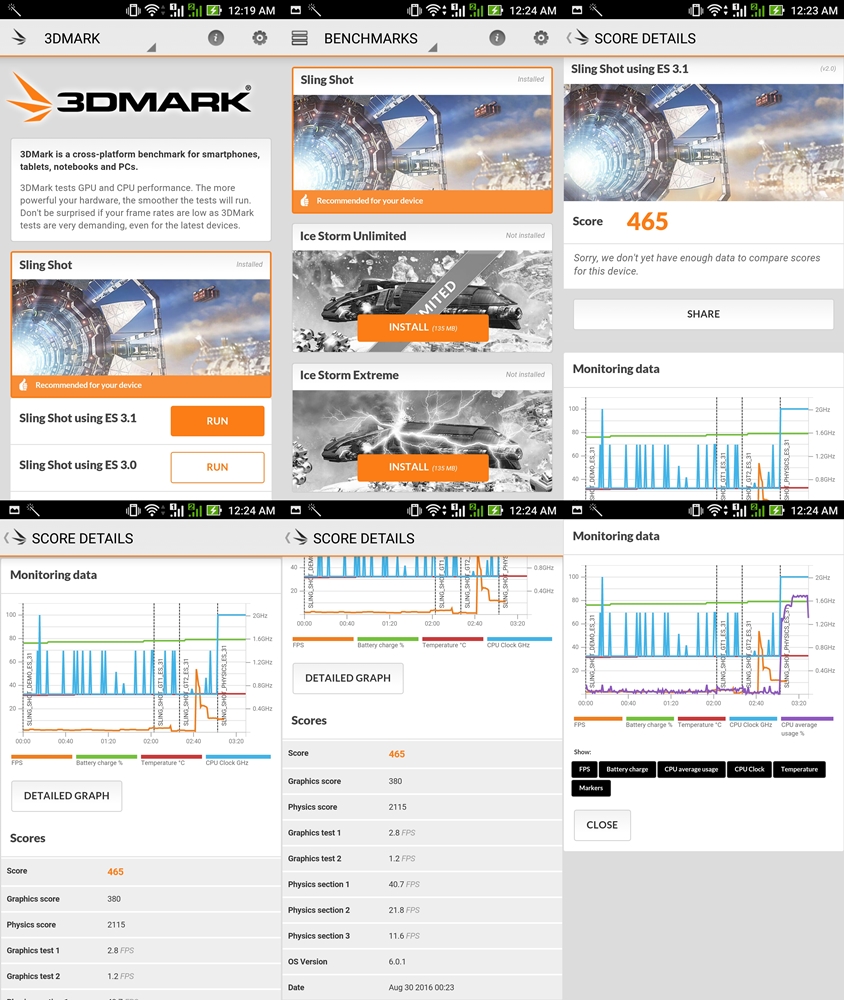Toggle CPU average usage series button

pyautogui.click(x=692, y=769)
